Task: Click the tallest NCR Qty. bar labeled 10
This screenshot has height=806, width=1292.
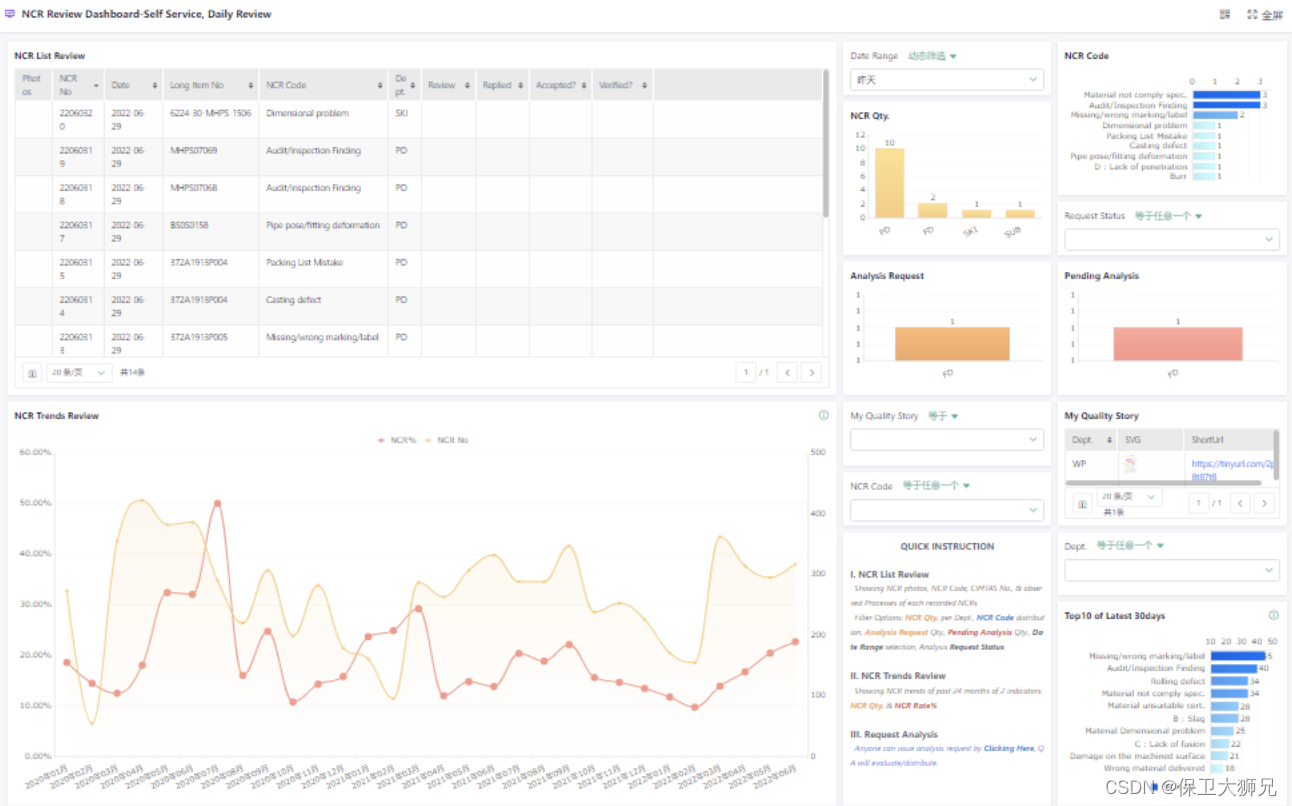Action: tap(889, 183)
